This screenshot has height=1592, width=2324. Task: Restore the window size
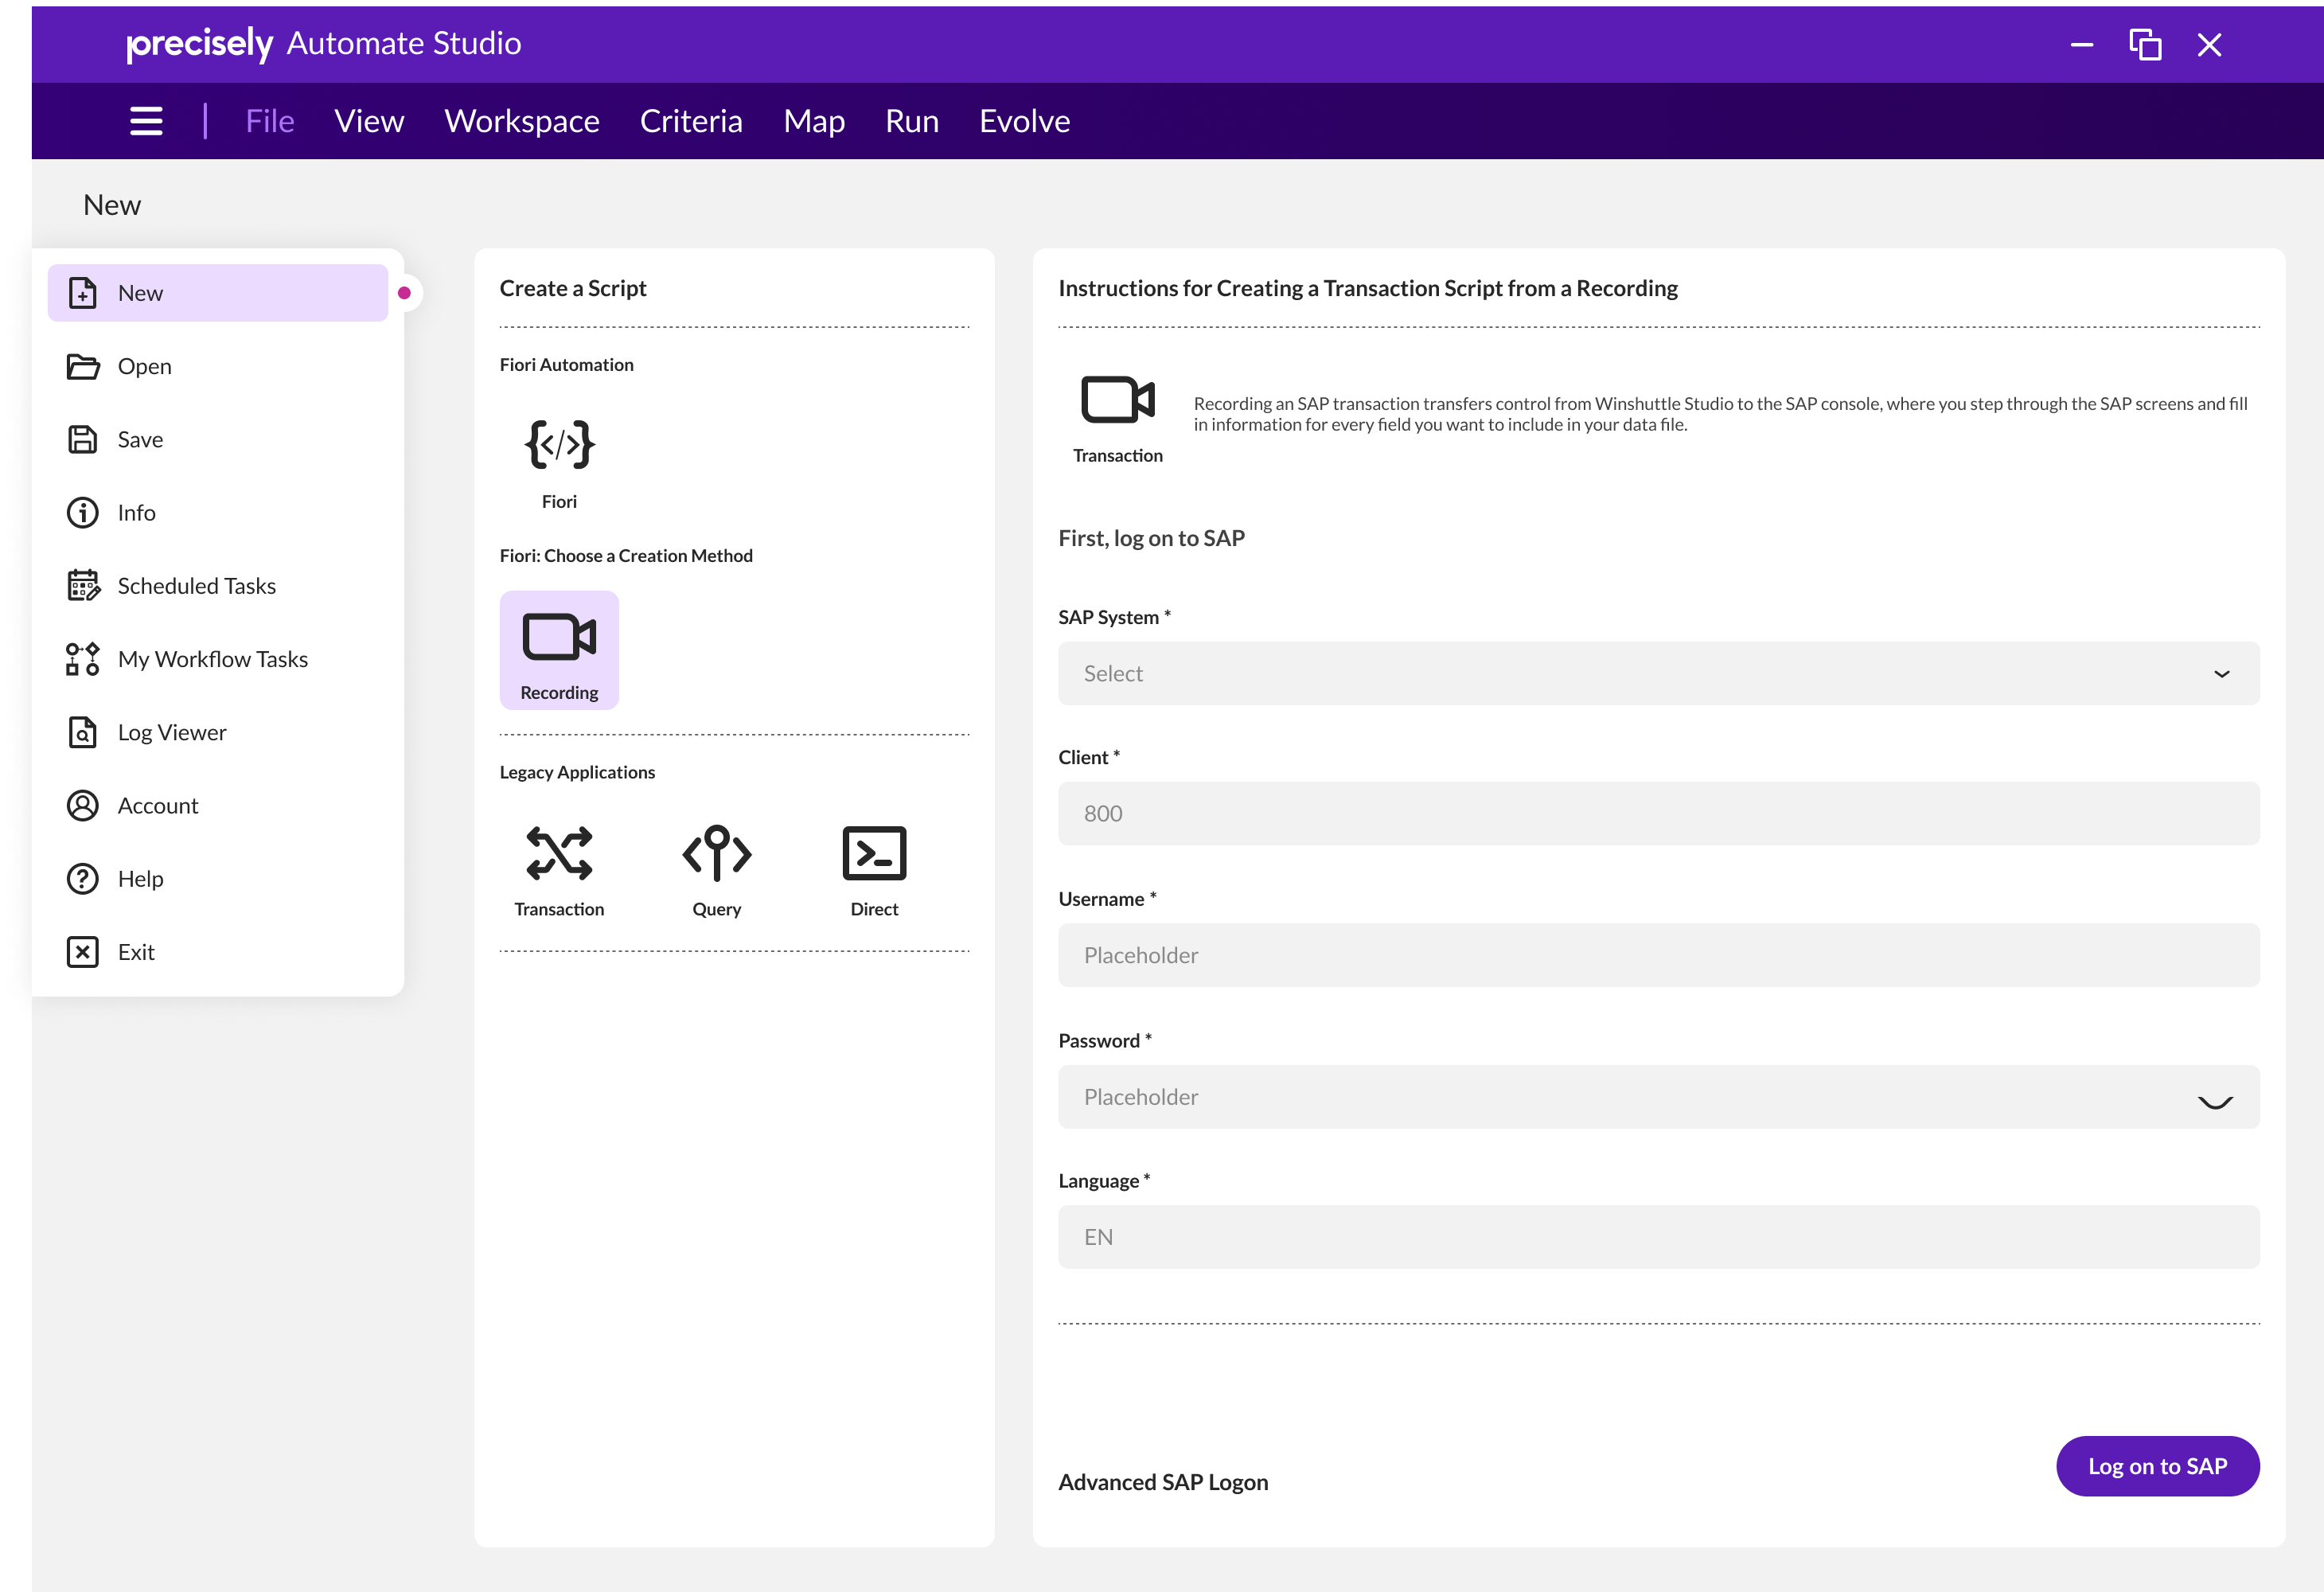(2145, 44)
